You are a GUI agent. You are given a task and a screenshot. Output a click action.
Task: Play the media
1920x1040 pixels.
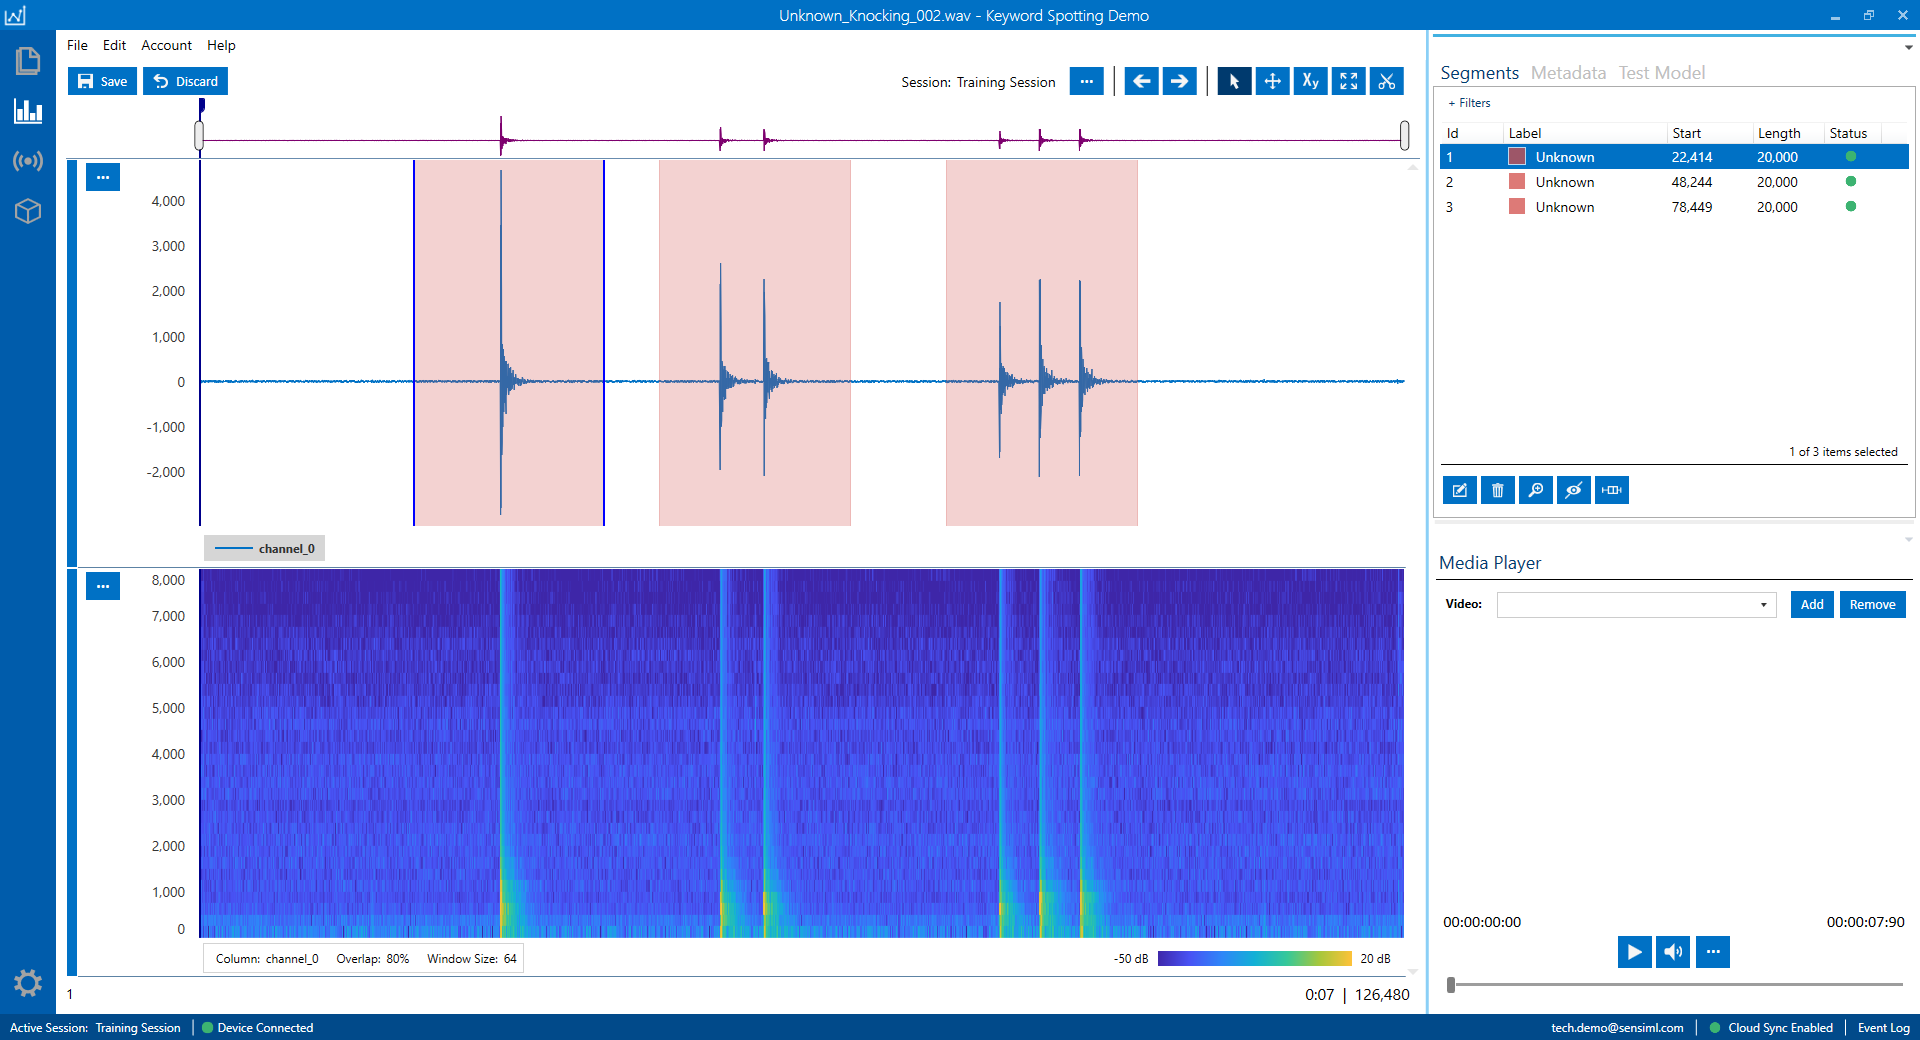click(x=1634, y=952)
